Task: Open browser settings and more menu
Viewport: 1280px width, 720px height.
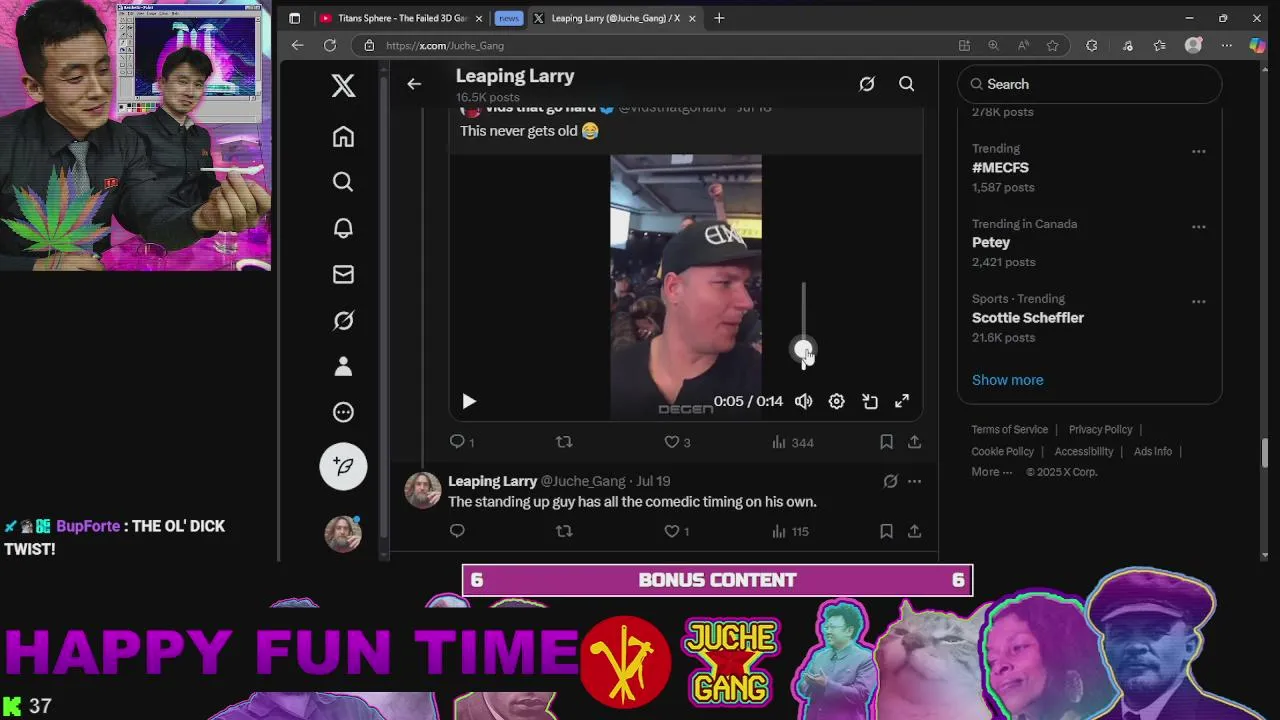Action: tap(1225, 45)
